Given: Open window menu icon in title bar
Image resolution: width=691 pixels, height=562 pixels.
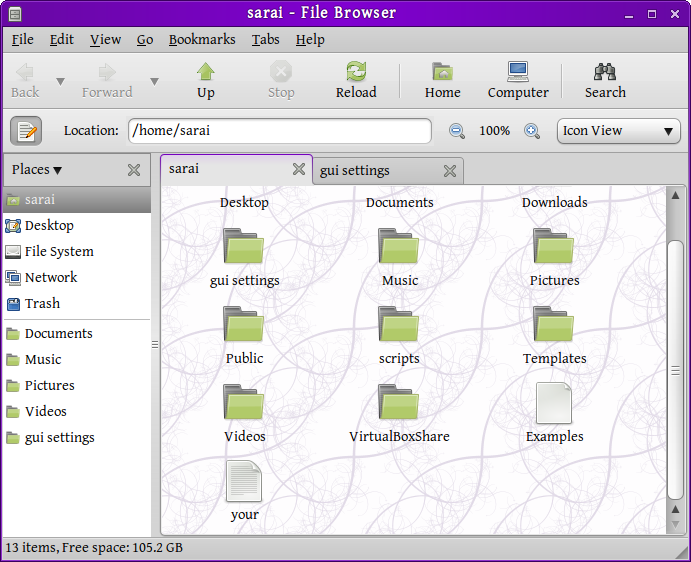Looking at the screenshot, I should coord(15,14).
